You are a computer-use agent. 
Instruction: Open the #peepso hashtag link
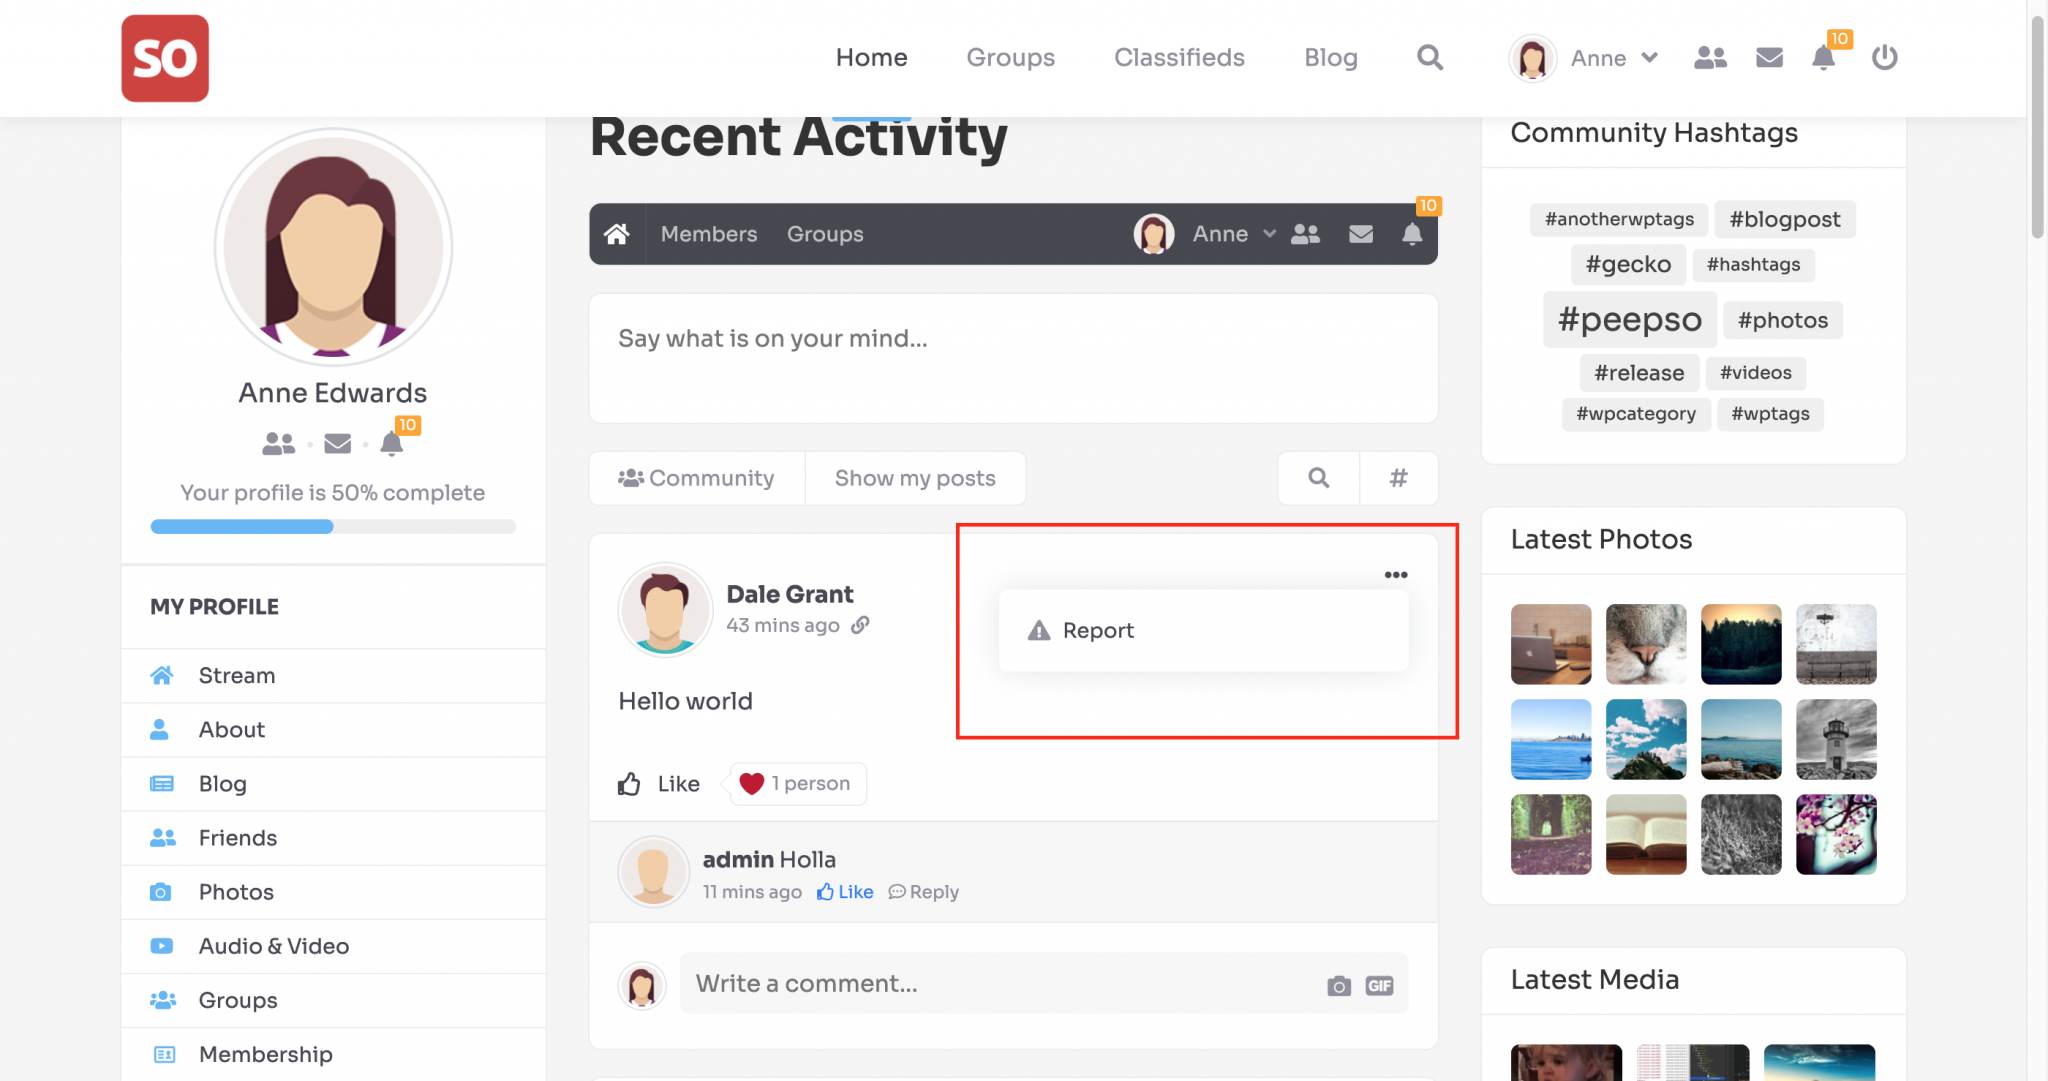click(1629, 320)
